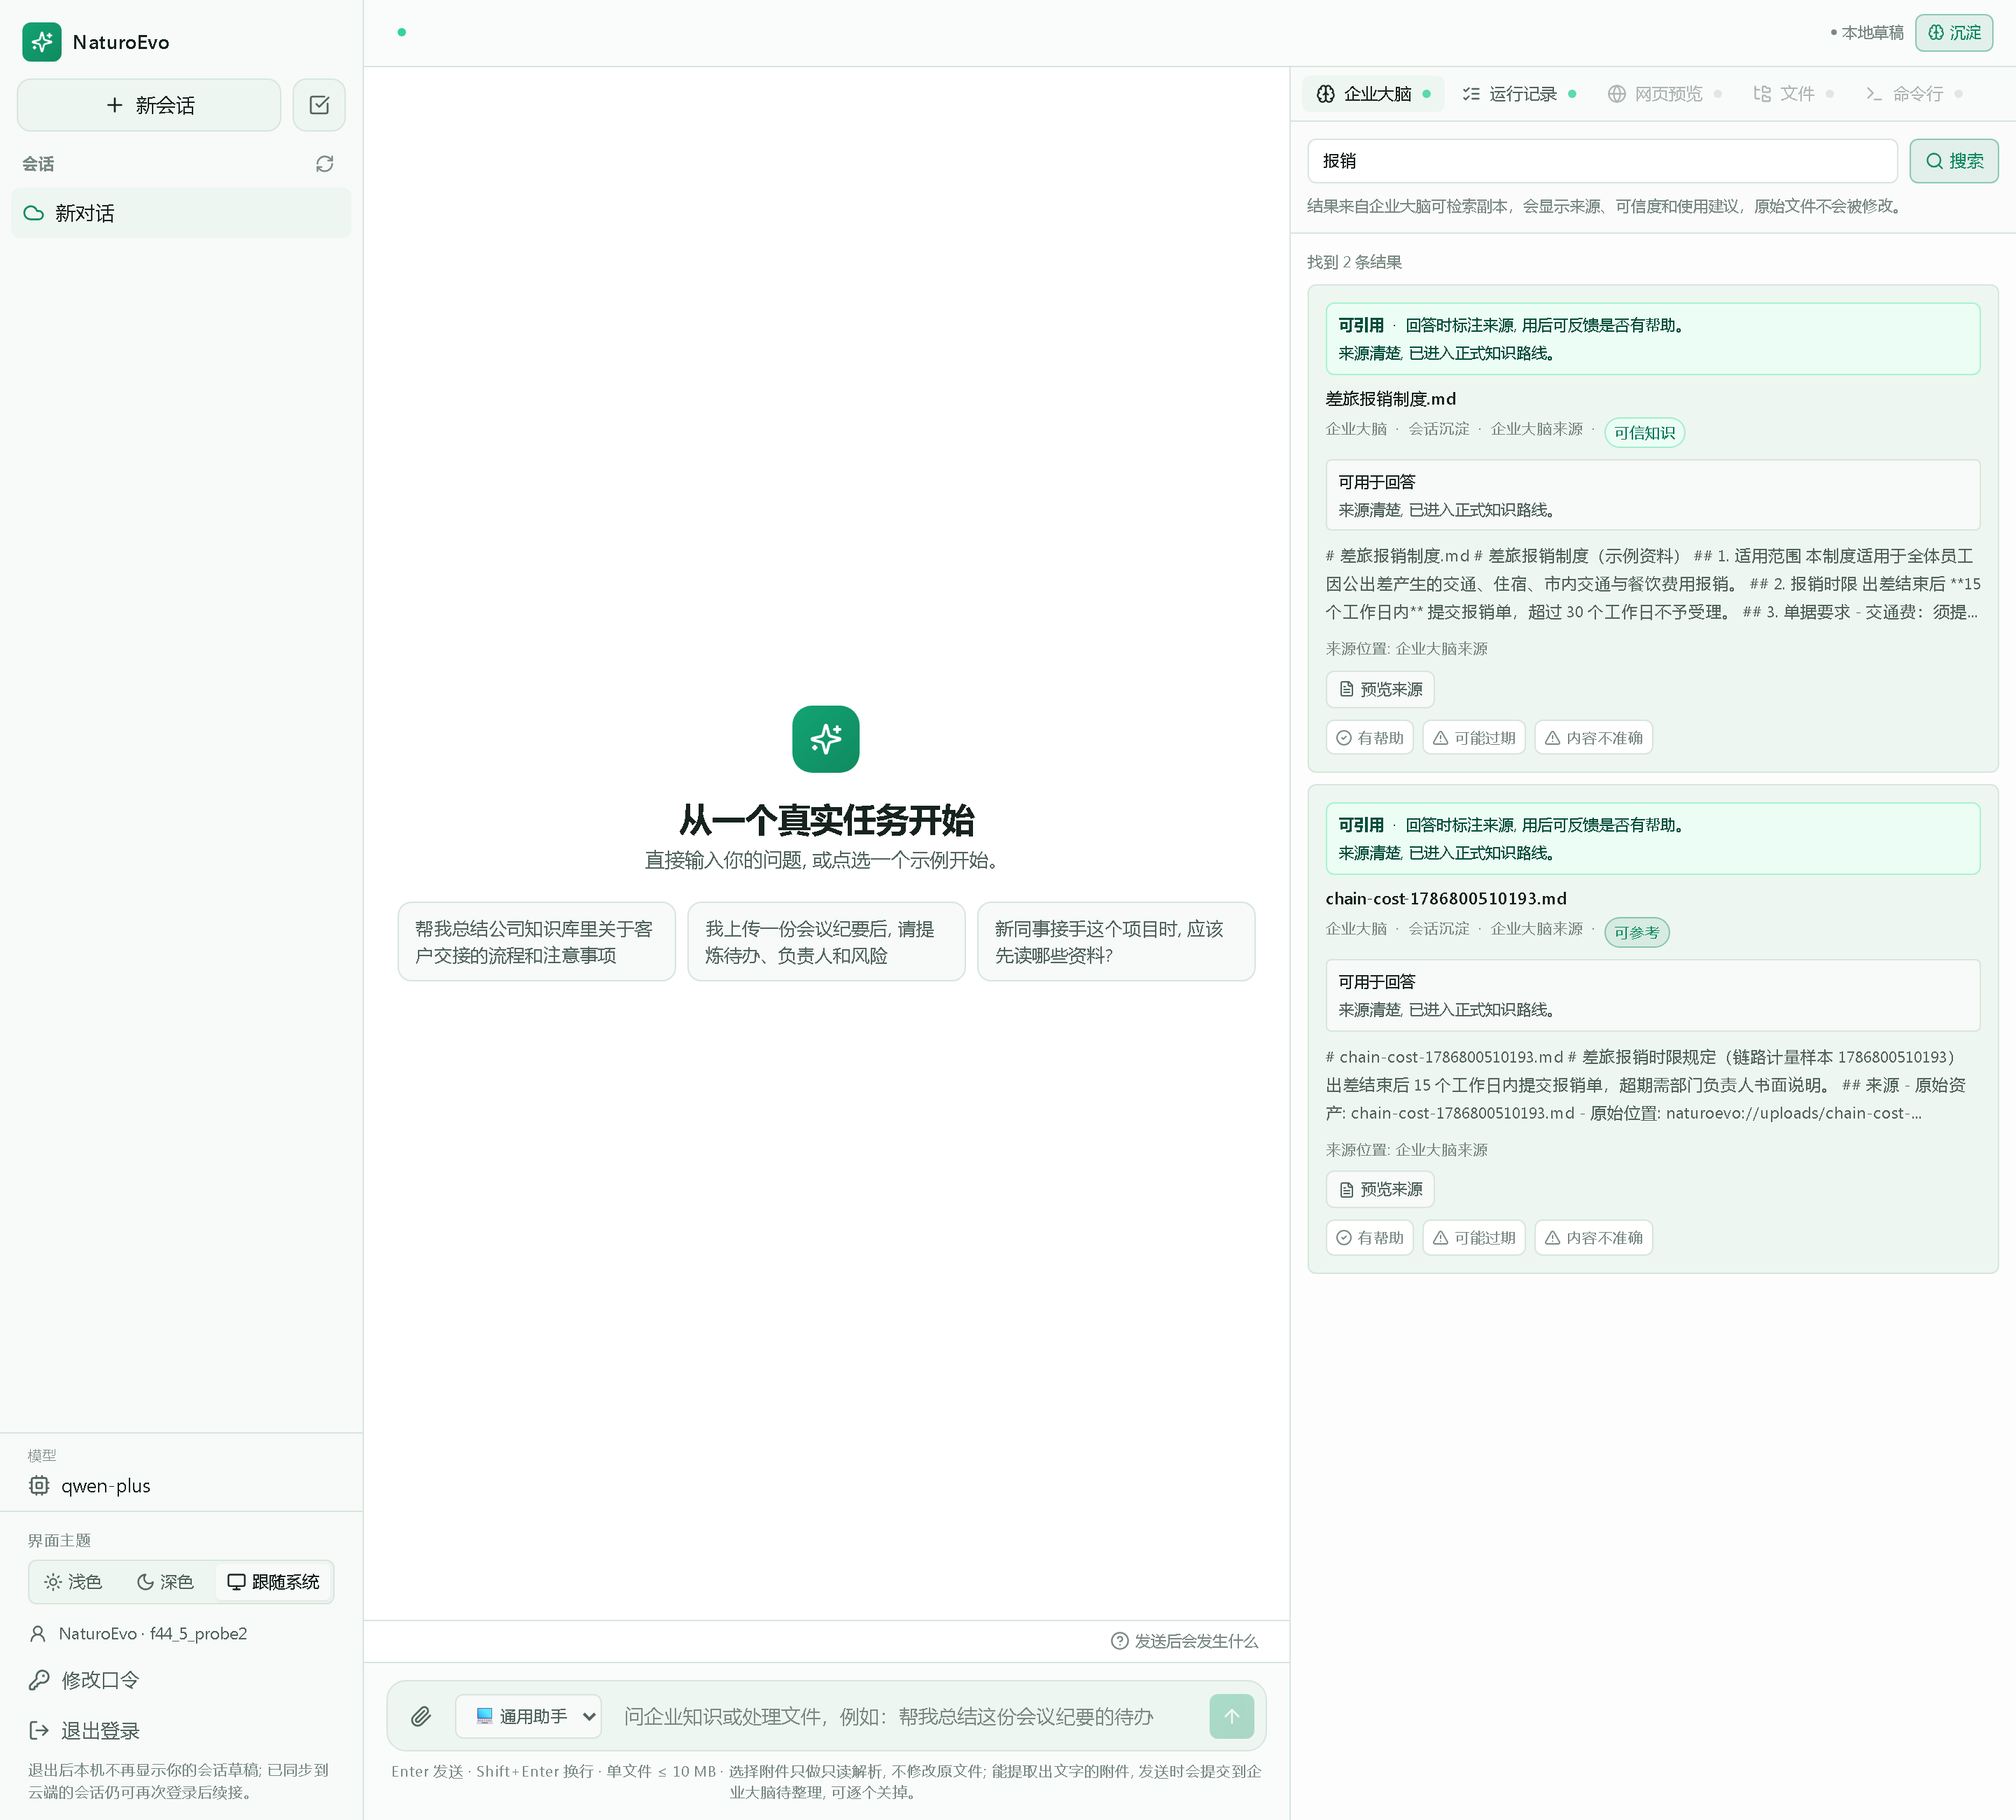
Task: Start a new session with 新会话
Action: coord(149,105)
